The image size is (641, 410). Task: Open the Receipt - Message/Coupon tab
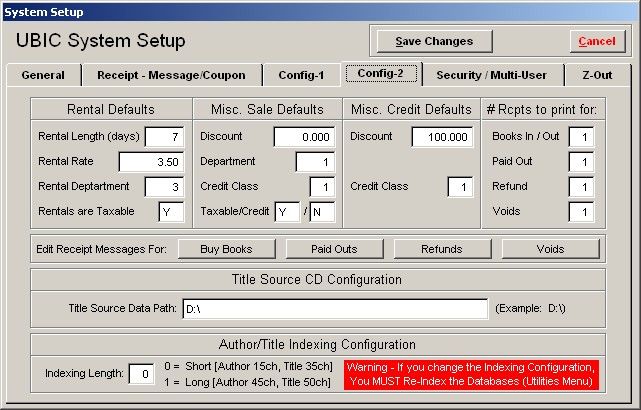pyautogui.click(x=172, y=75)
